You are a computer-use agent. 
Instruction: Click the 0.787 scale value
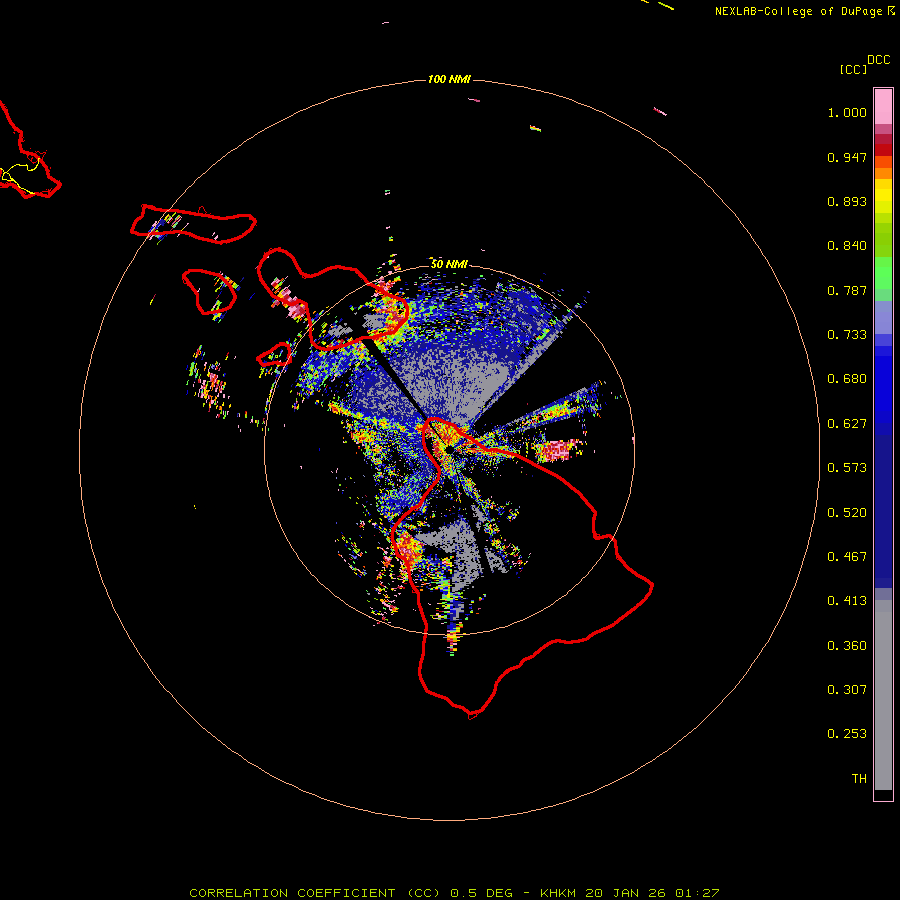847,290
